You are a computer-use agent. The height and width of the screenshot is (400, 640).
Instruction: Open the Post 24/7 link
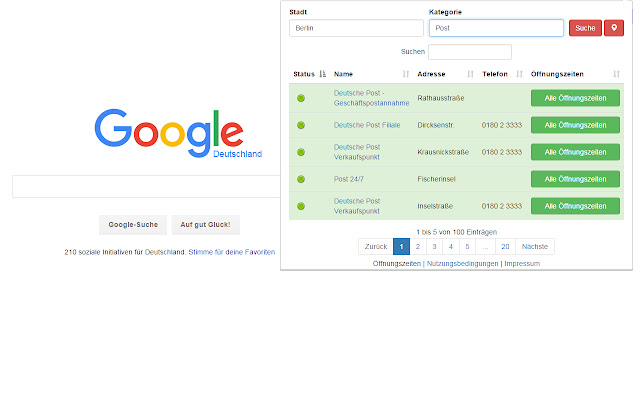coord(349,179)
